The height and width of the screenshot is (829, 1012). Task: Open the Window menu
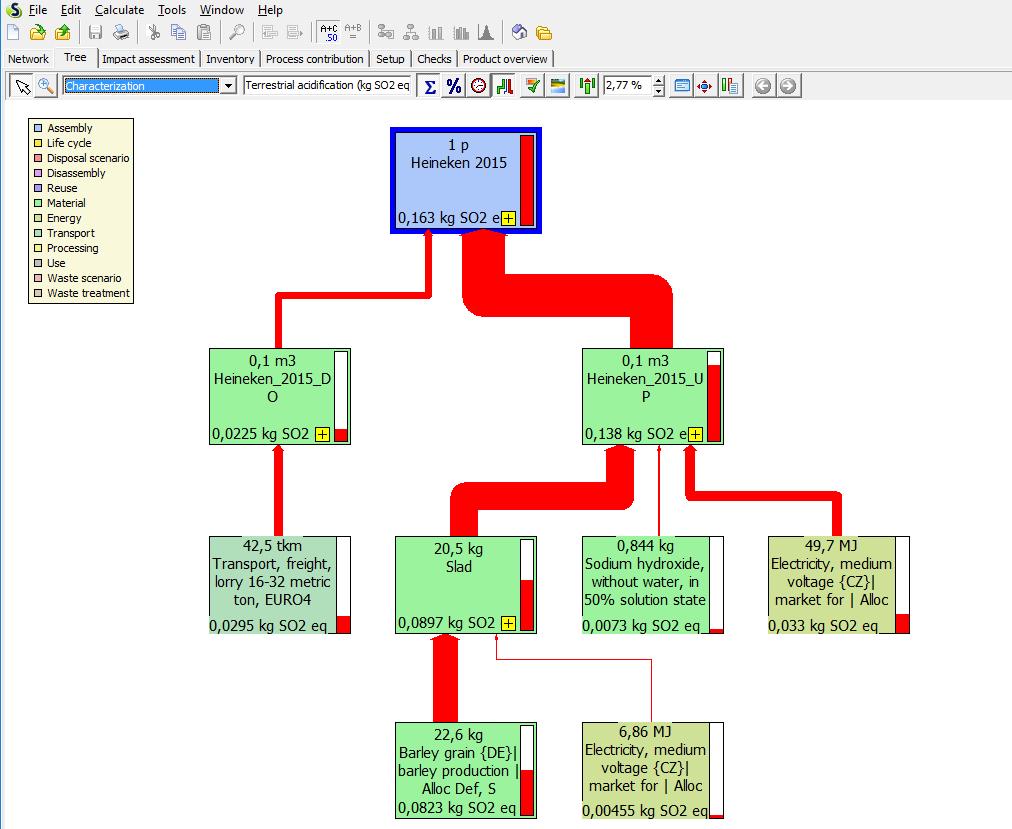coord(221,10)
